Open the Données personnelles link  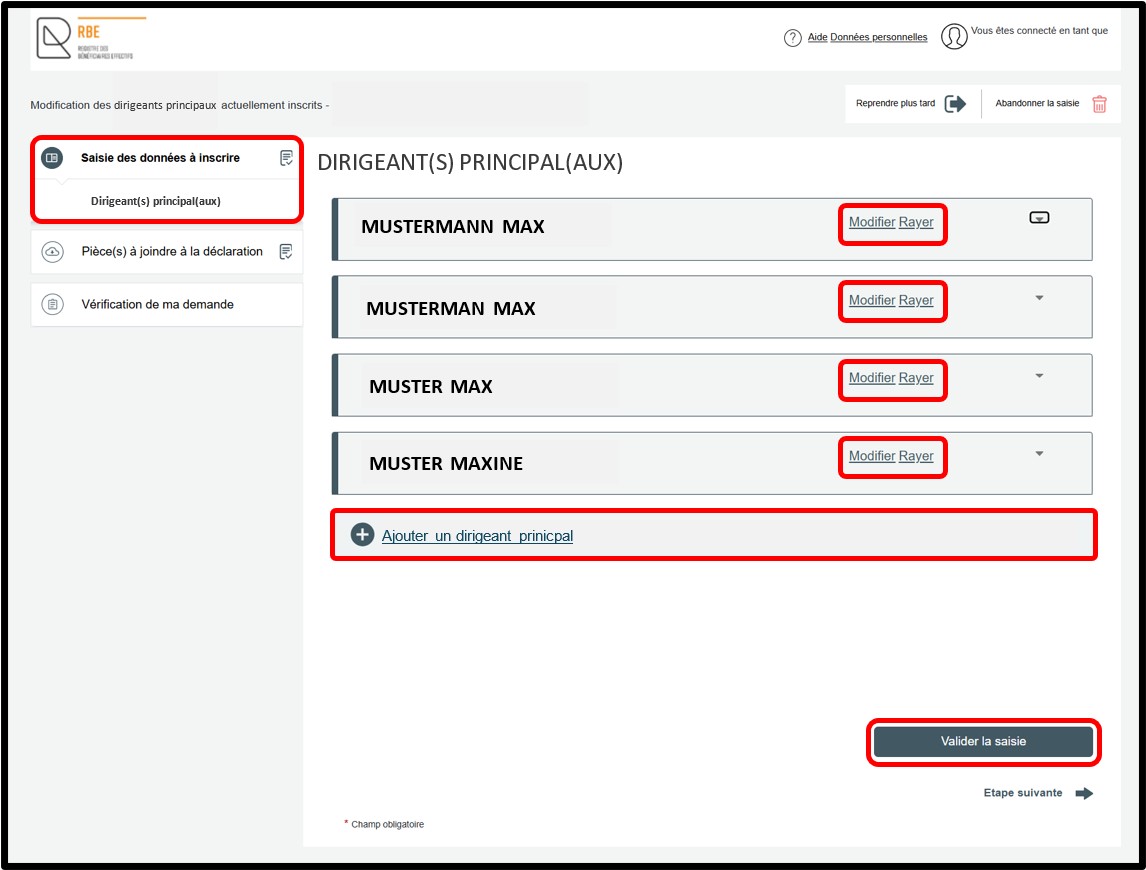tap(878, 38)
